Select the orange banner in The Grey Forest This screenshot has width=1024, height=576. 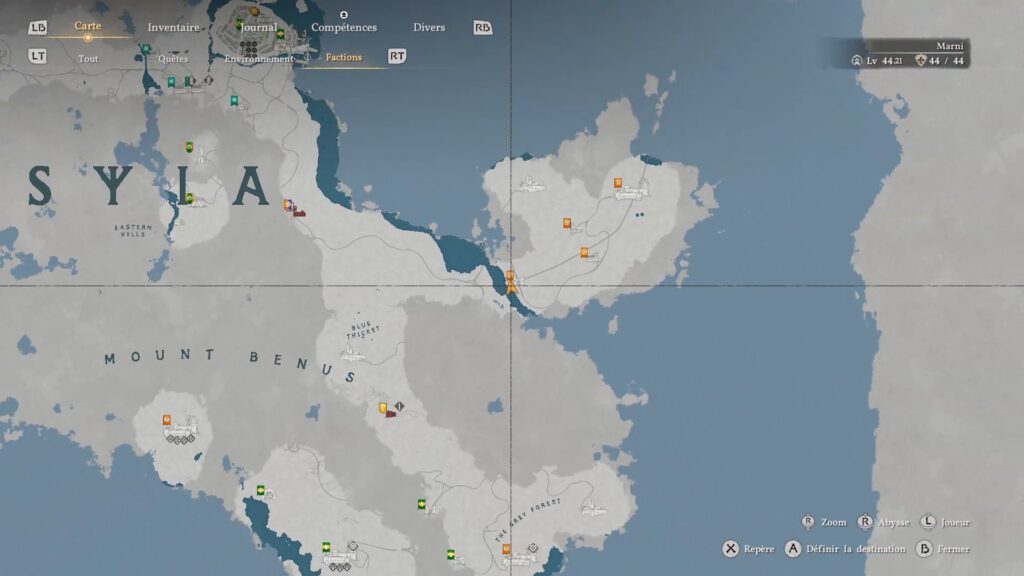(x=506, y=549)
